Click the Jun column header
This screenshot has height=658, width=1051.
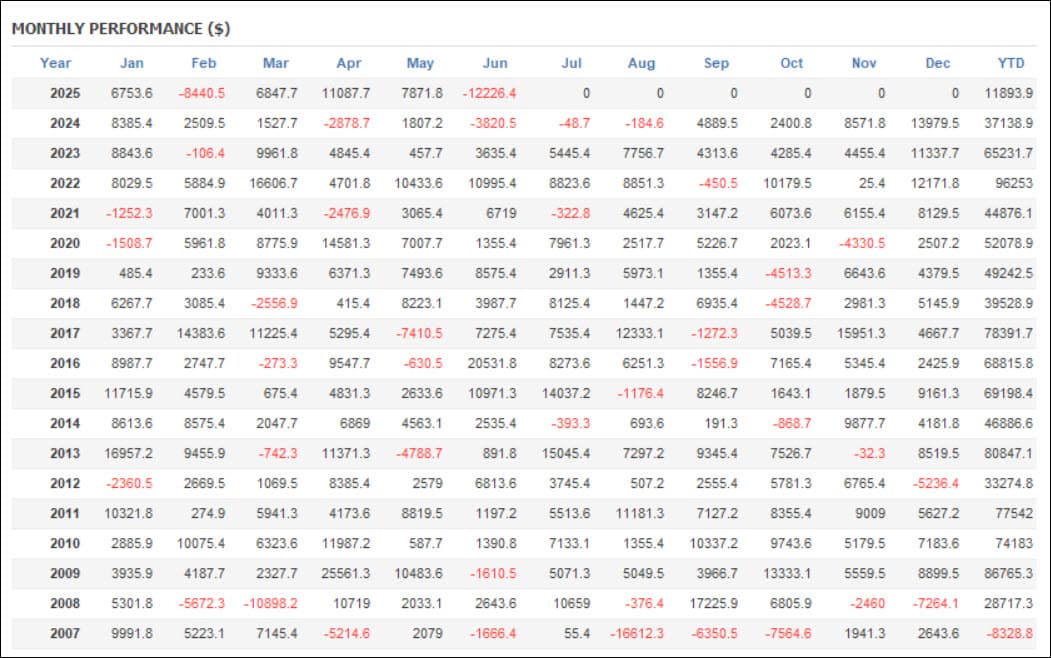pos(495,63)
